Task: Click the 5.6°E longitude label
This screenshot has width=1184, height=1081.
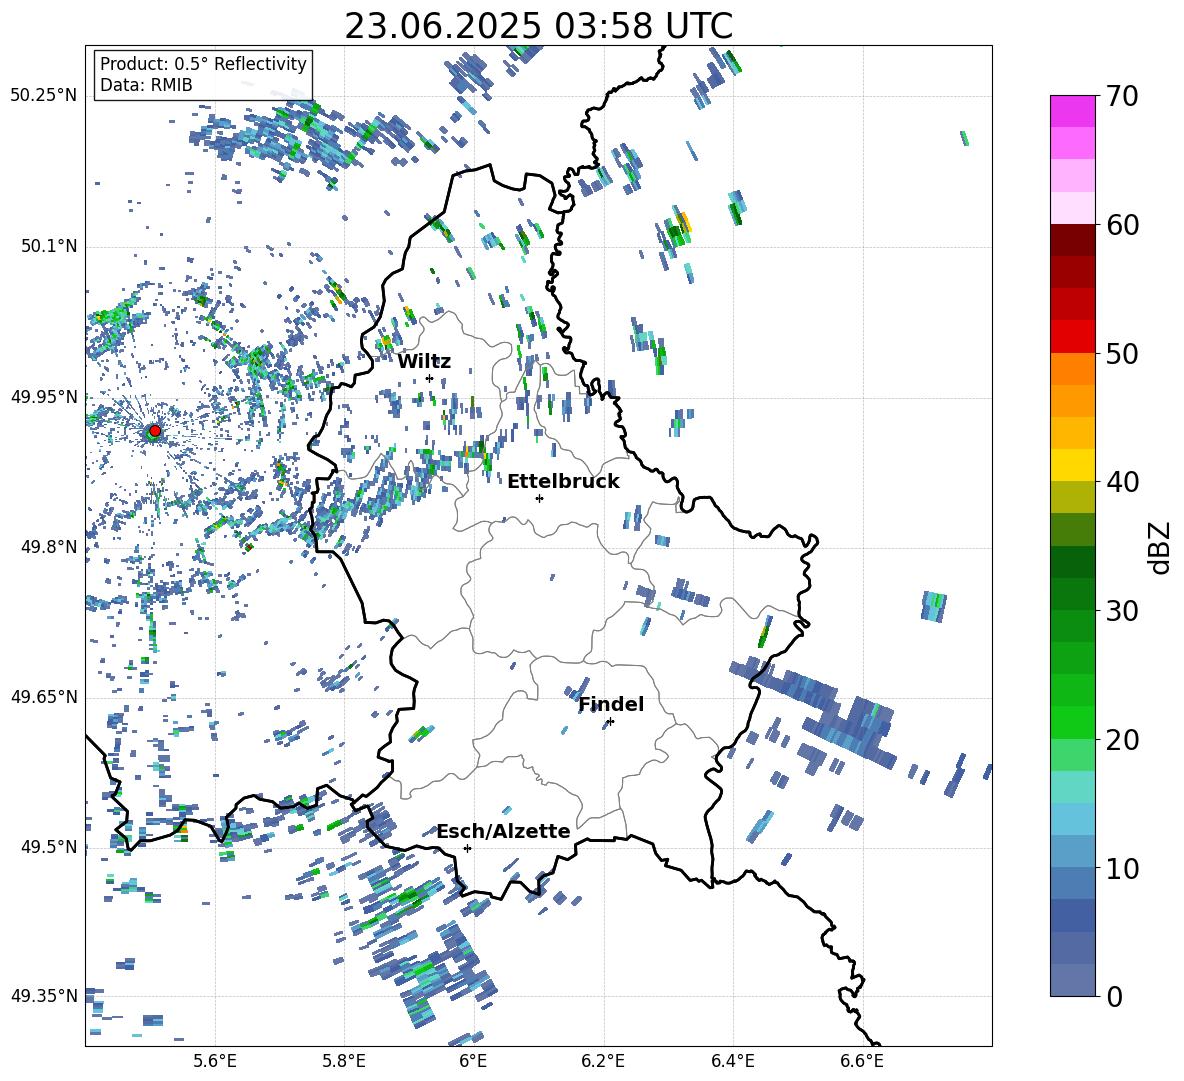Action: click(x=215, y=1061)
